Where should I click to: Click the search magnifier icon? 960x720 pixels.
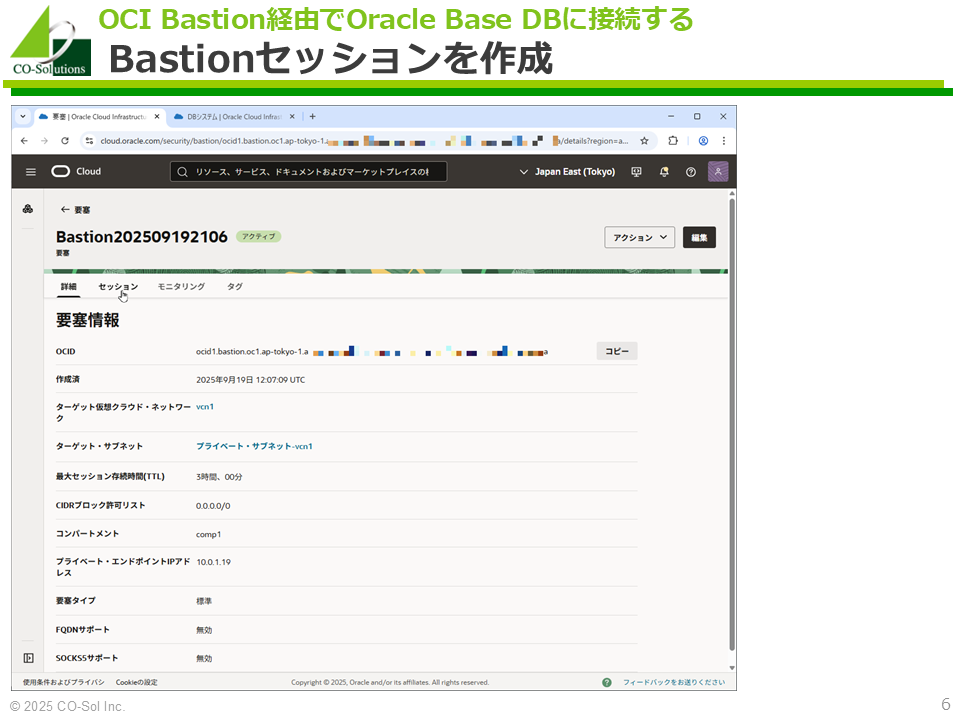click(x=182, y=172)
